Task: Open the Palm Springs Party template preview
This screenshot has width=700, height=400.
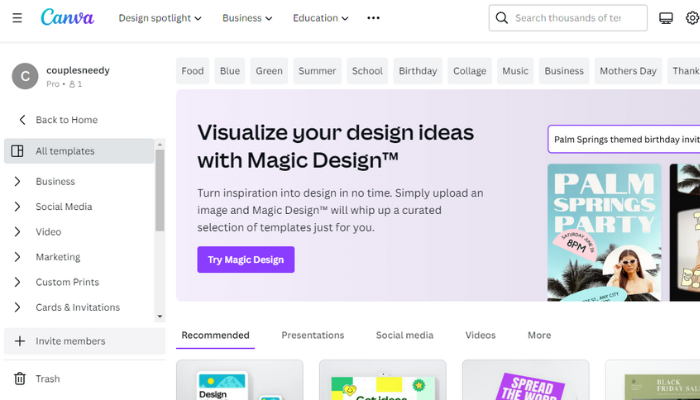Action: (604, 232)
